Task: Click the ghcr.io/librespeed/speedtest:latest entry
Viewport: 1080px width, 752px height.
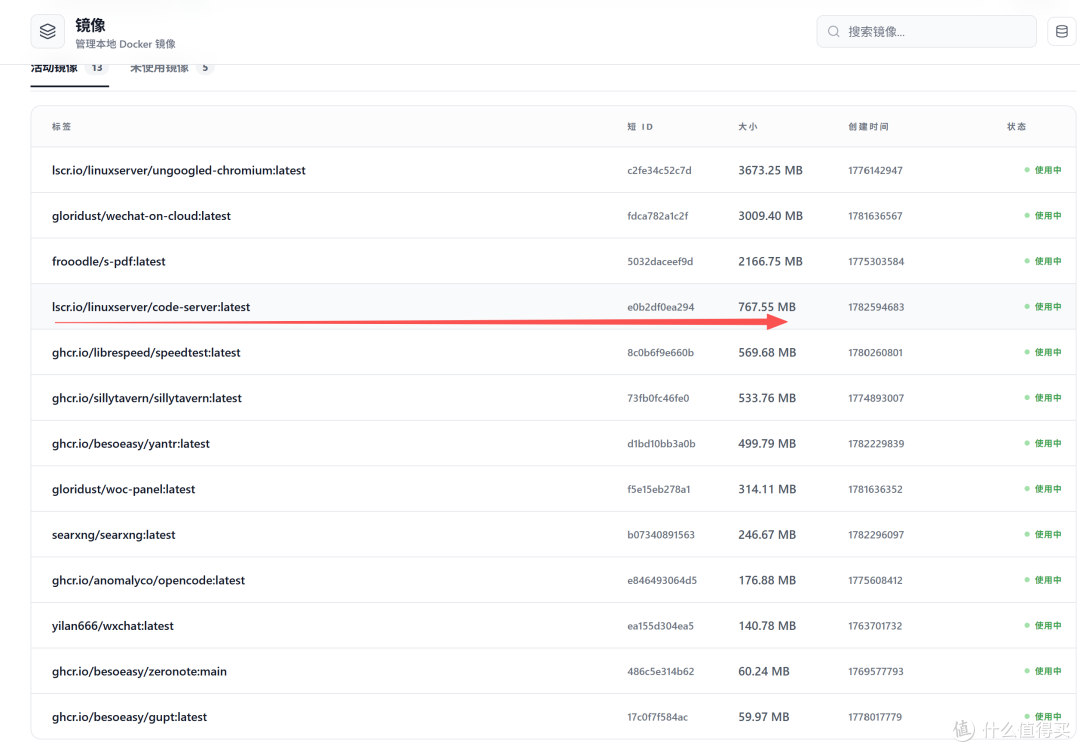Action: (x=553, y=352)
